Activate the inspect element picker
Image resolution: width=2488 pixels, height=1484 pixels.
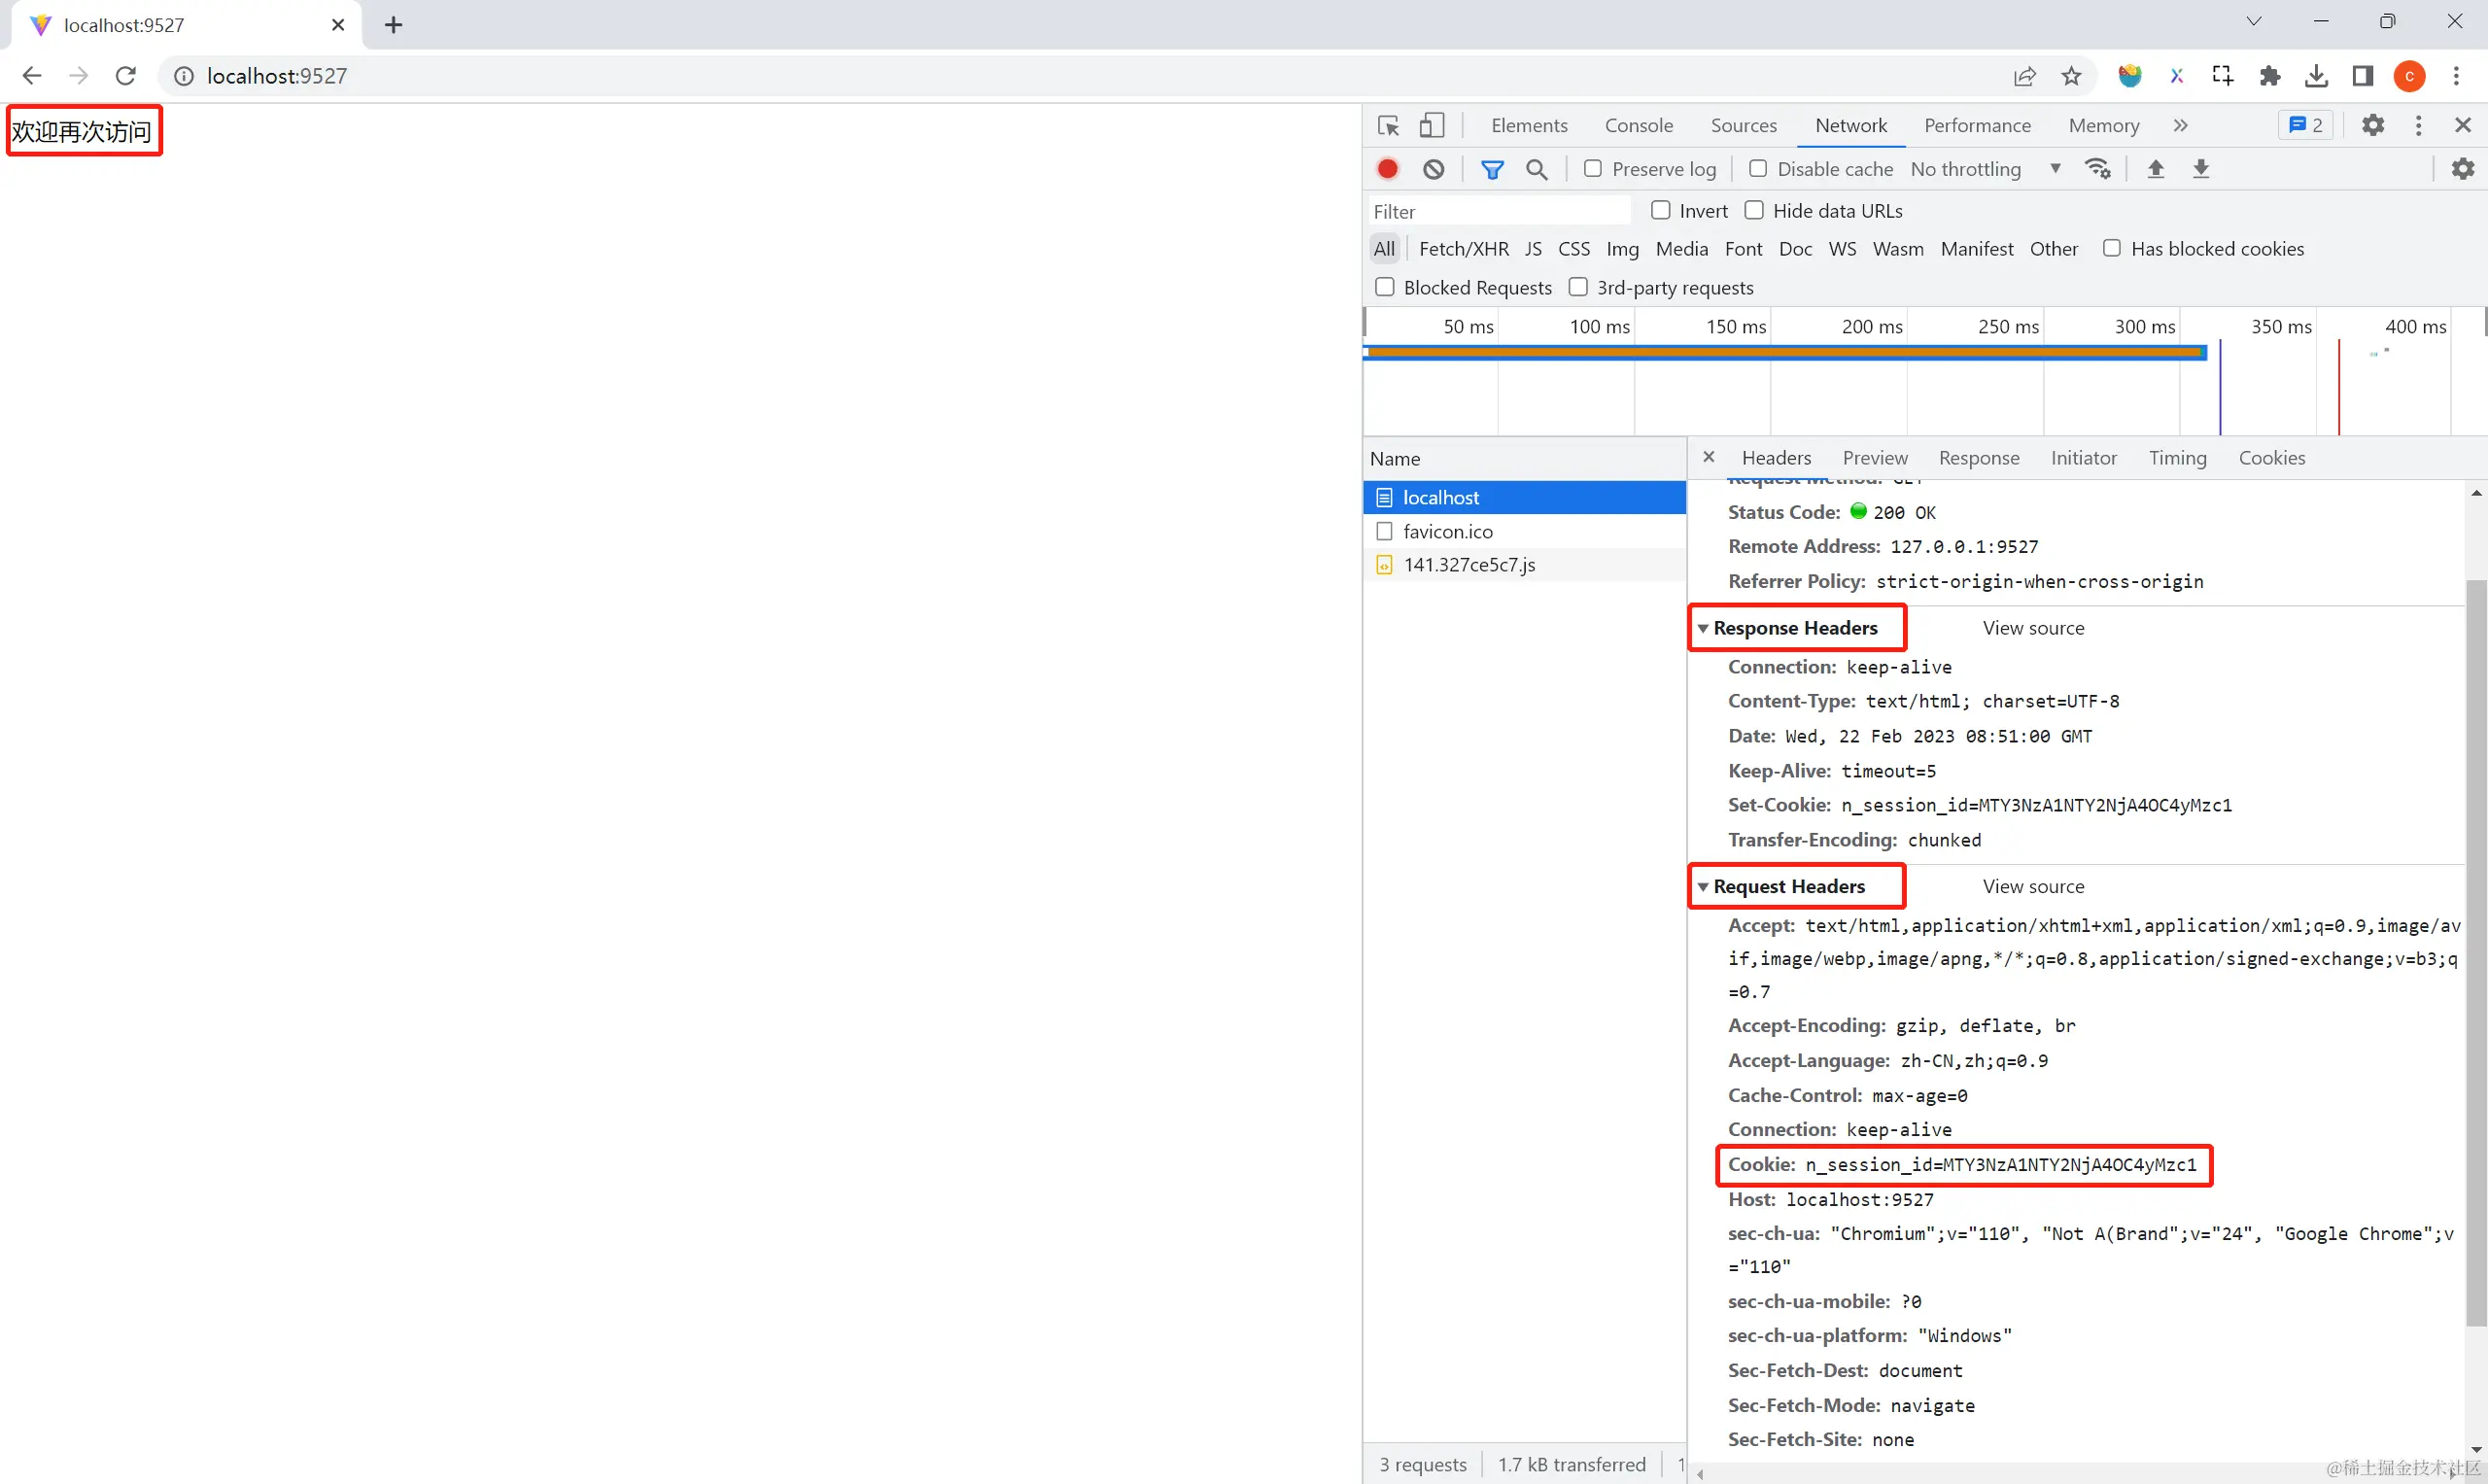click(x=1388, y=125)
